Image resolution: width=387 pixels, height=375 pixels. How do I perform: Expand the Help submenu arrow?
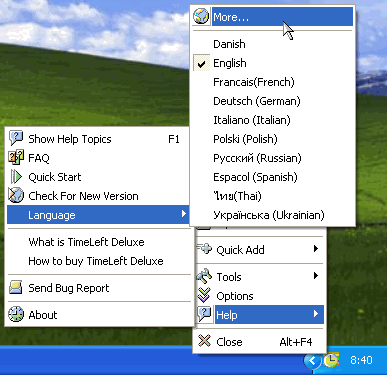(316, 314)
